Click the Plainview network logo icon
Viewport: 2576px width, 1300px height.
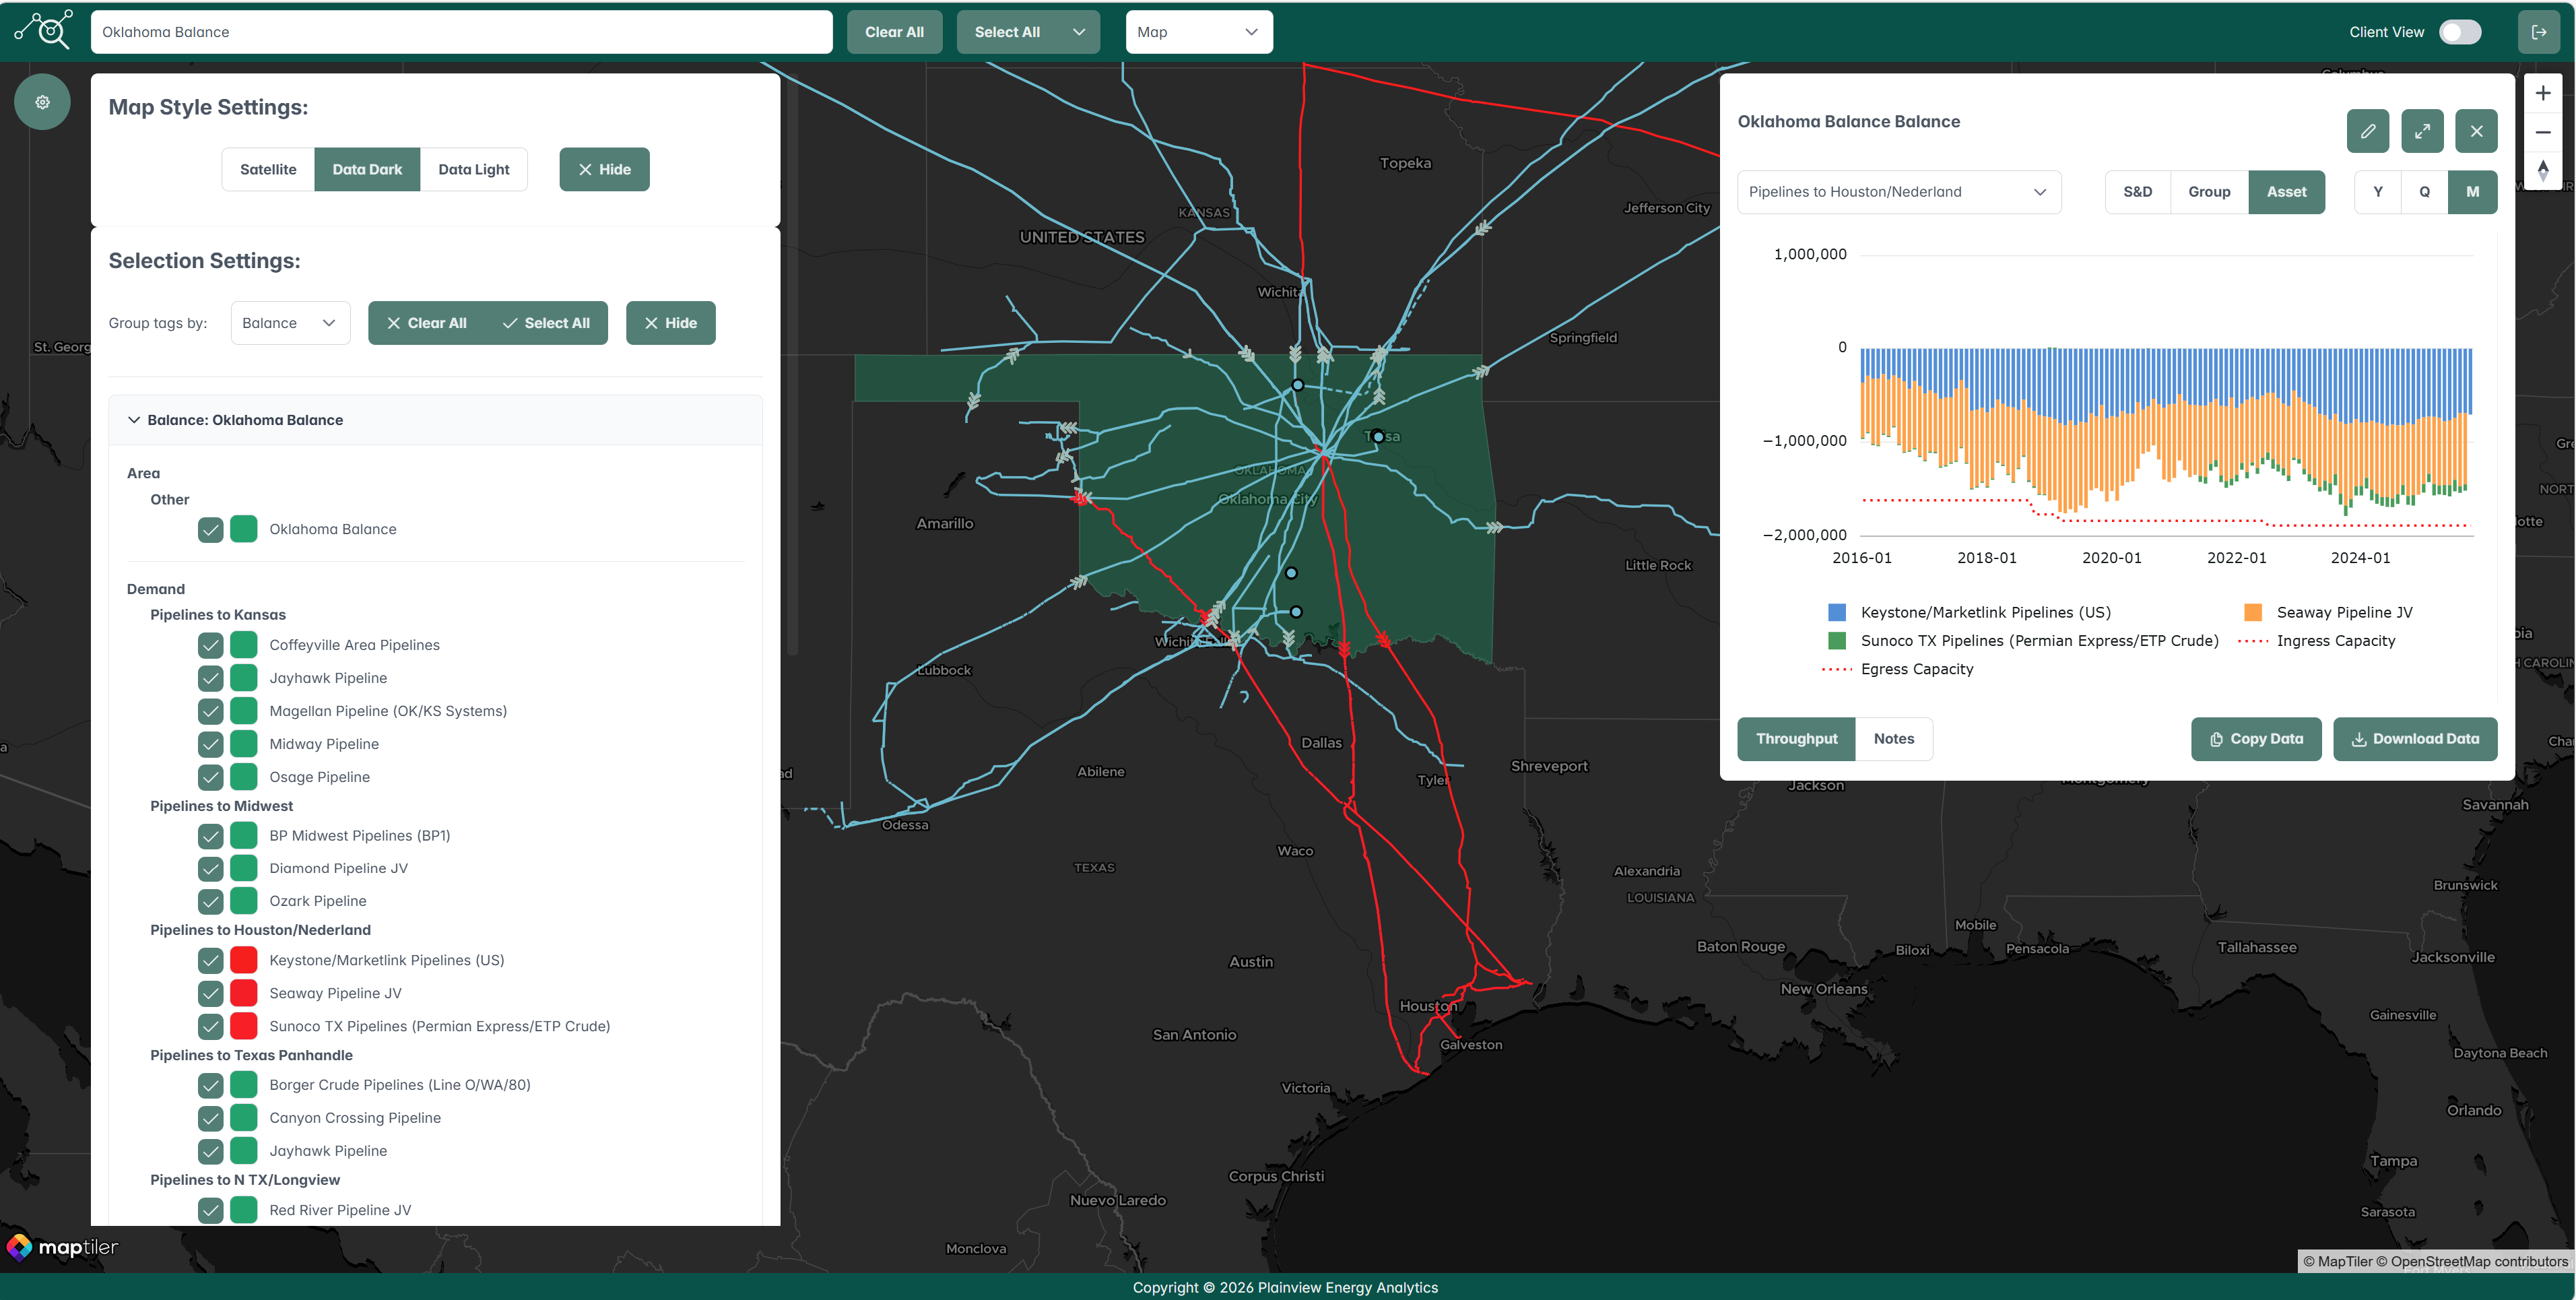click(x=44, y=30)
